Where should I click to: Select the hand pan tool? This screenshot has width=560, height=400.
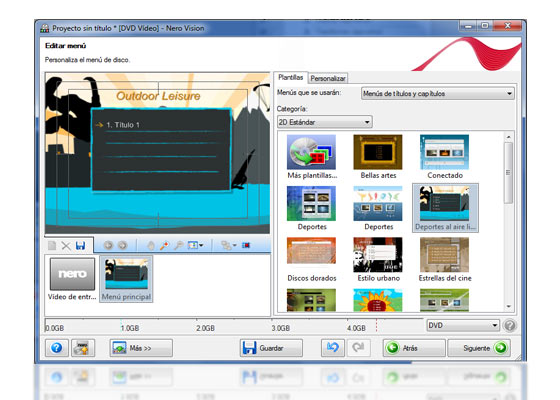pyautogui.click(x=151, y=245)
